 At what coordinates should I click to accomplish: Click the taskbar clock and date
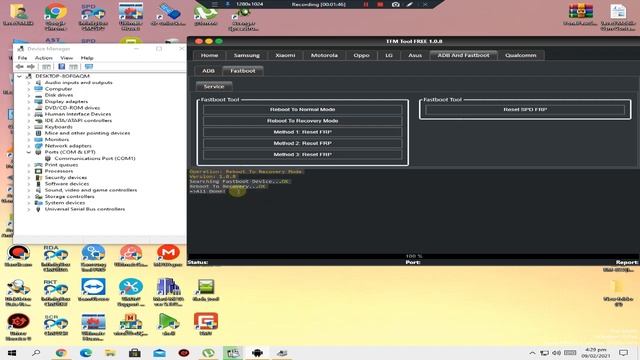[x=596, y=353]
